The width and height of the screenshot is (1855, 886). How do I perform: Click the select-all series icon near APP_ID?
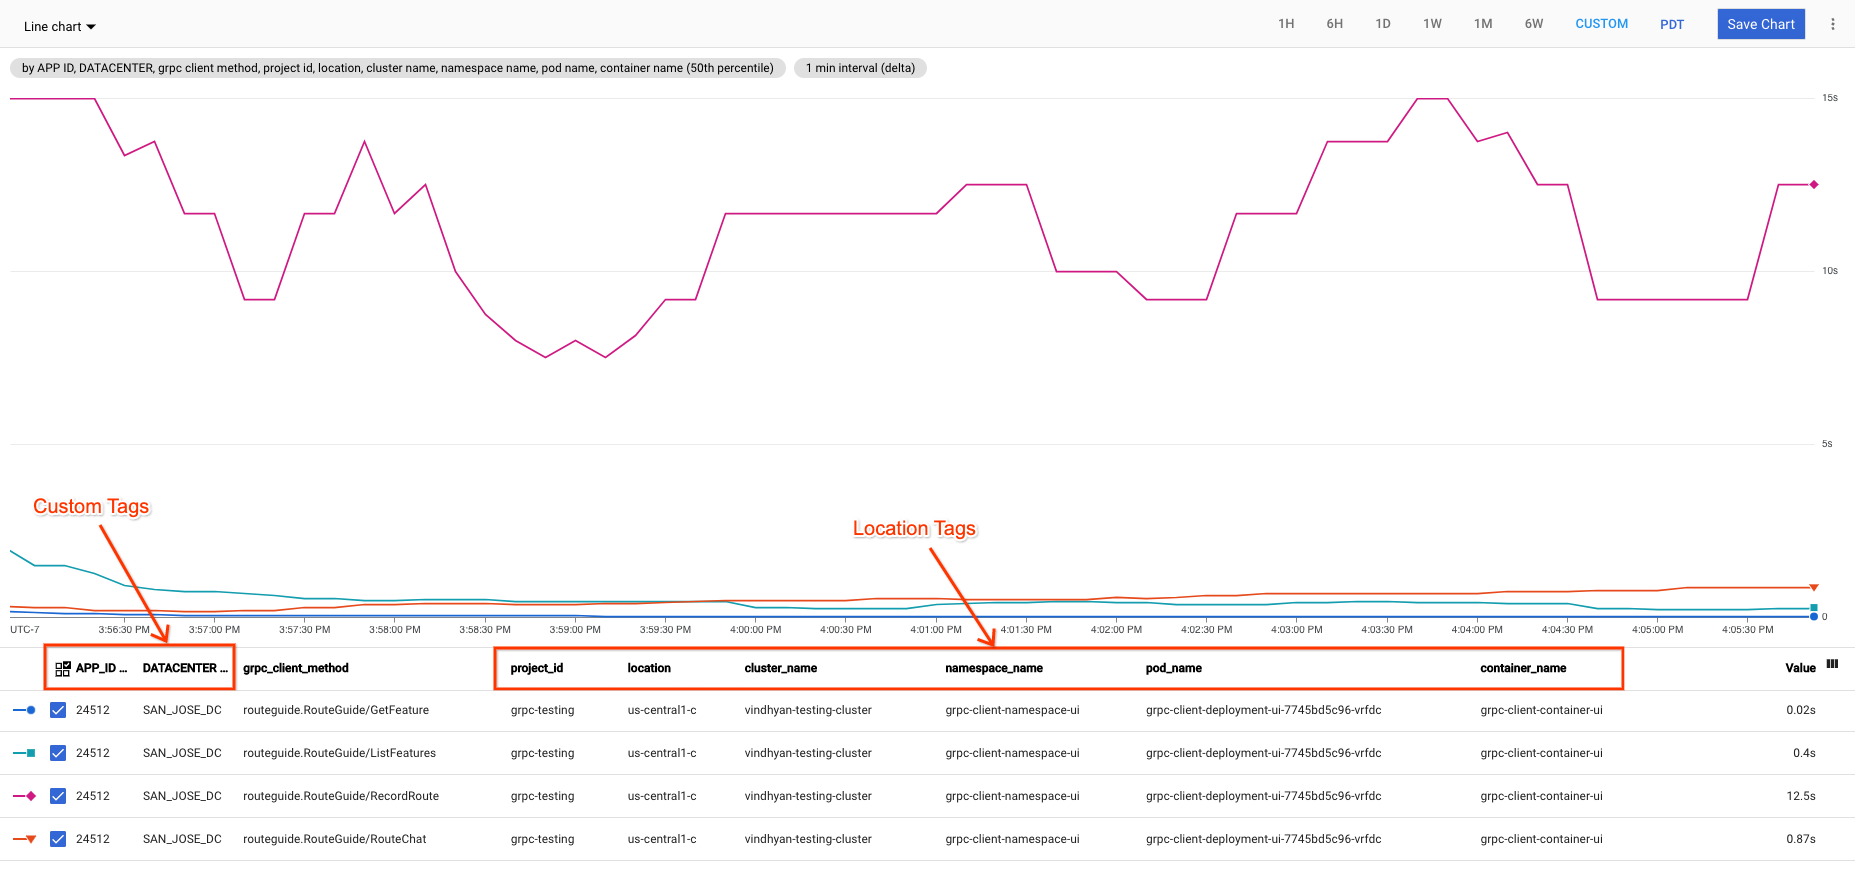click(x=62, y=669)
